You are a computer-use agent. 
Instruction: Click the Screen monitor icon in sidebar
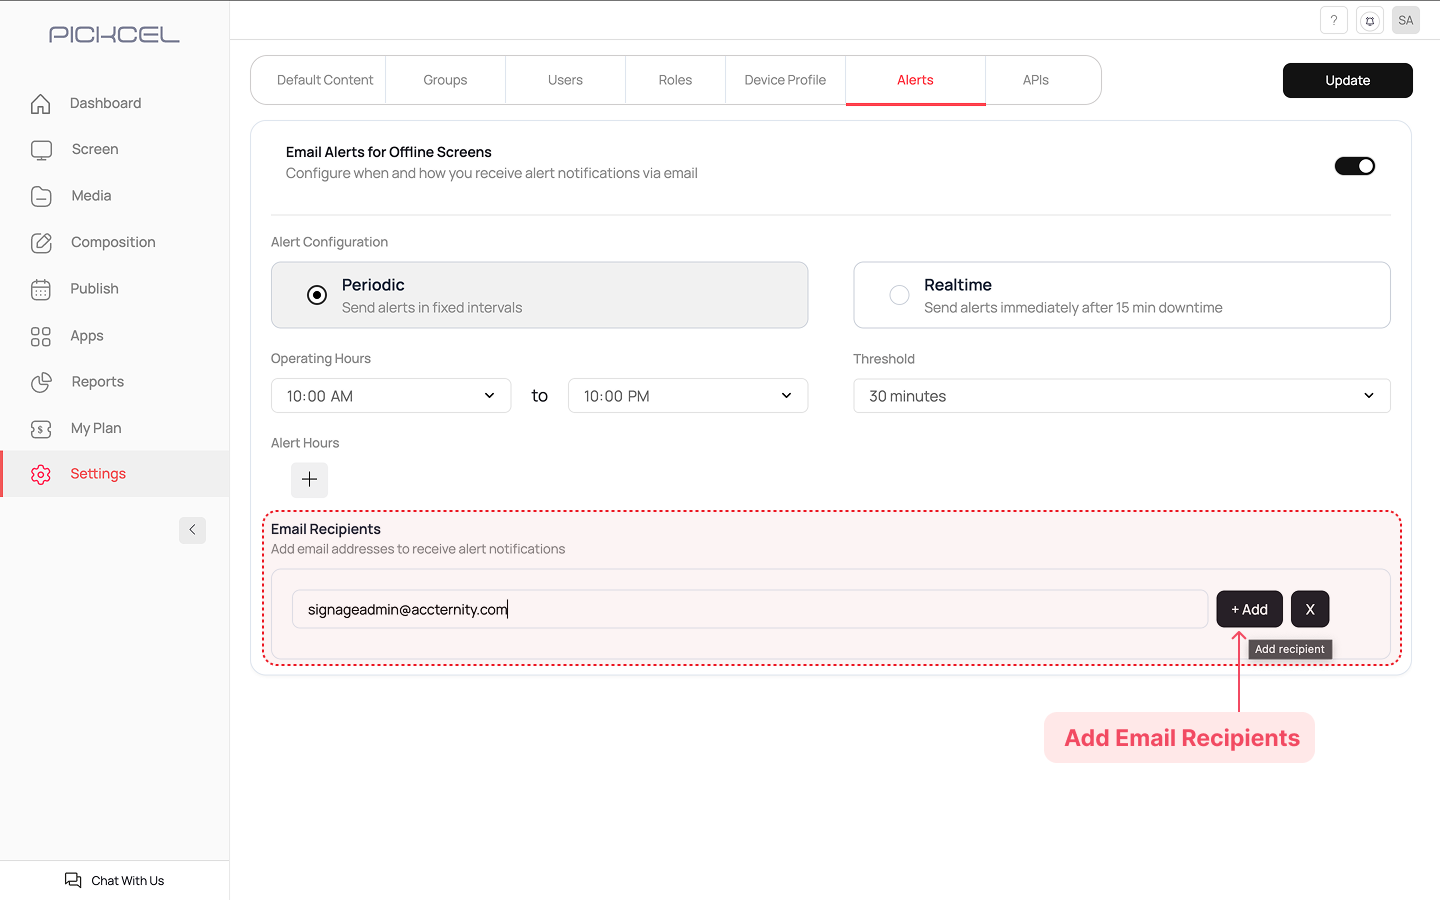tap(41, 150)
